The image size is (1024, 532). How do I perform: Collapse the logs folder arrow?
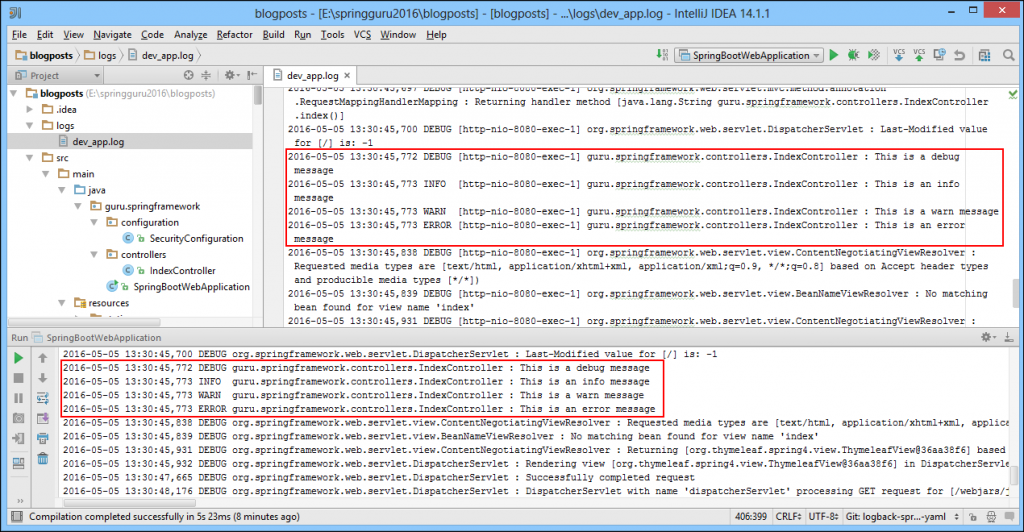click(29, 125)
